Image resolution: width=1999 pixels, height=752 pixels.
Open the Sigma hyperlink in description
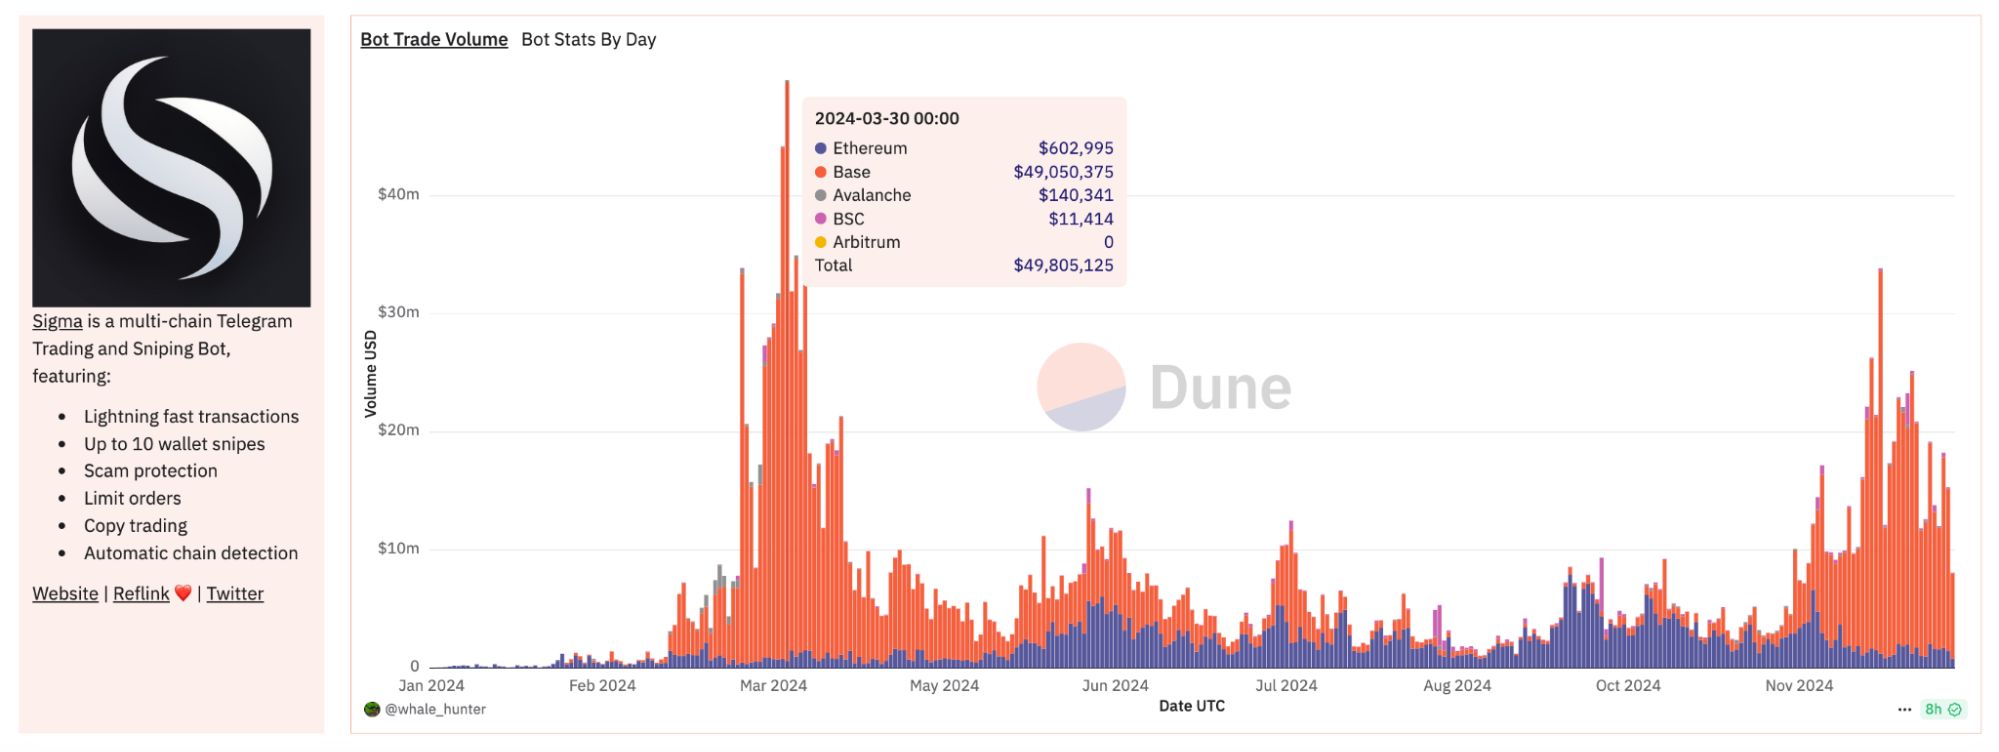click(x=57, y=321)
